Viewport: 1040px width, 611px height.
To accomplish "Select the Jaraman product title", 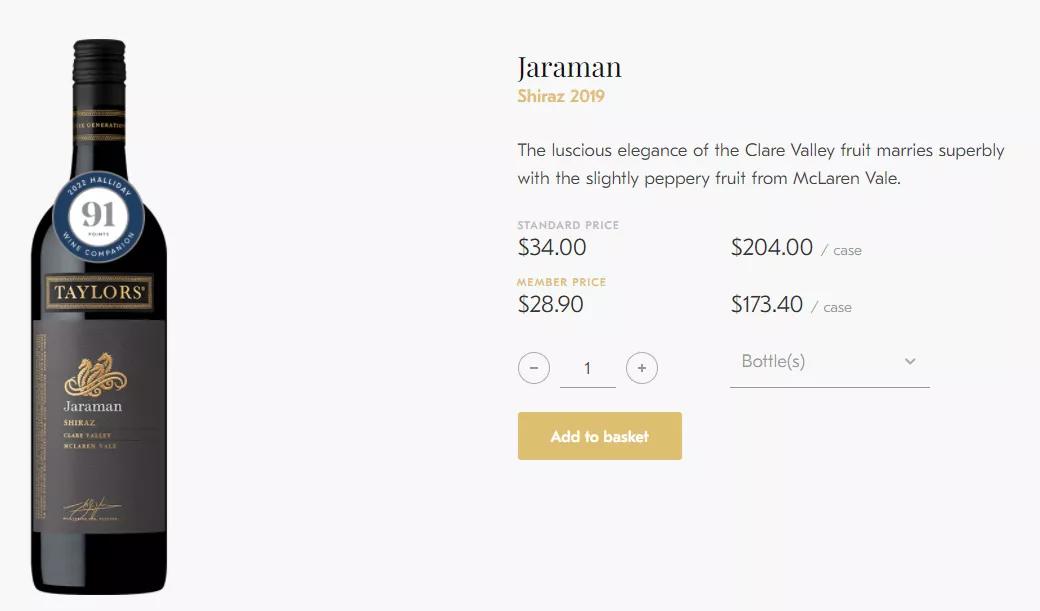I will (x=569, y=68).
